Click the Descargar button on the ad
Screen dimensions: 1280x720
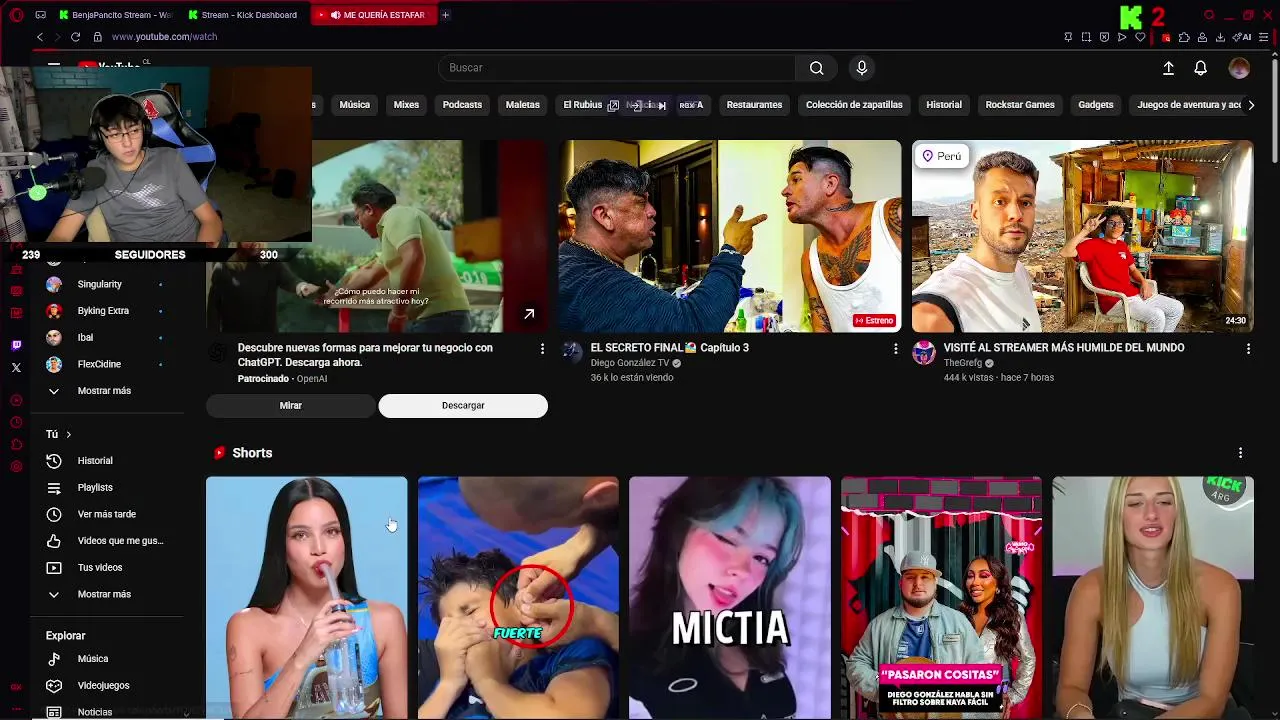[463, 406]
